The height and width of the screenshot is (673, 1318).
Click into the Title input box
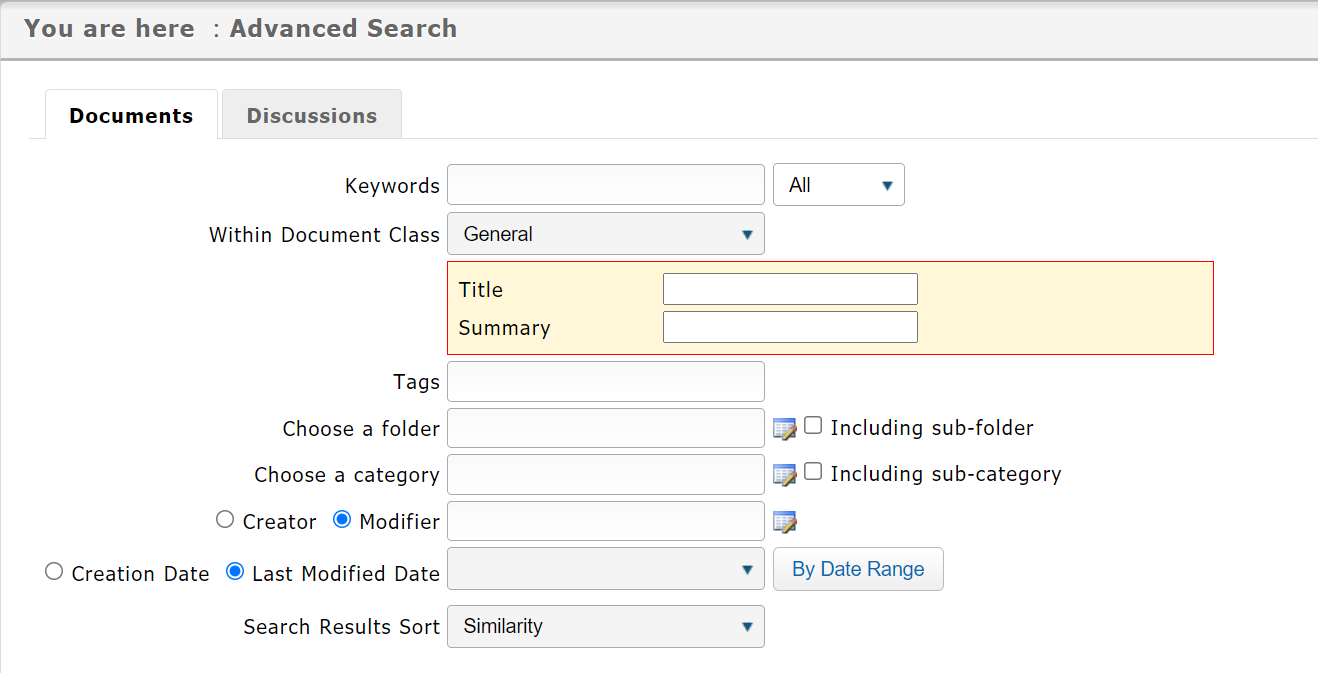(790, 289)
